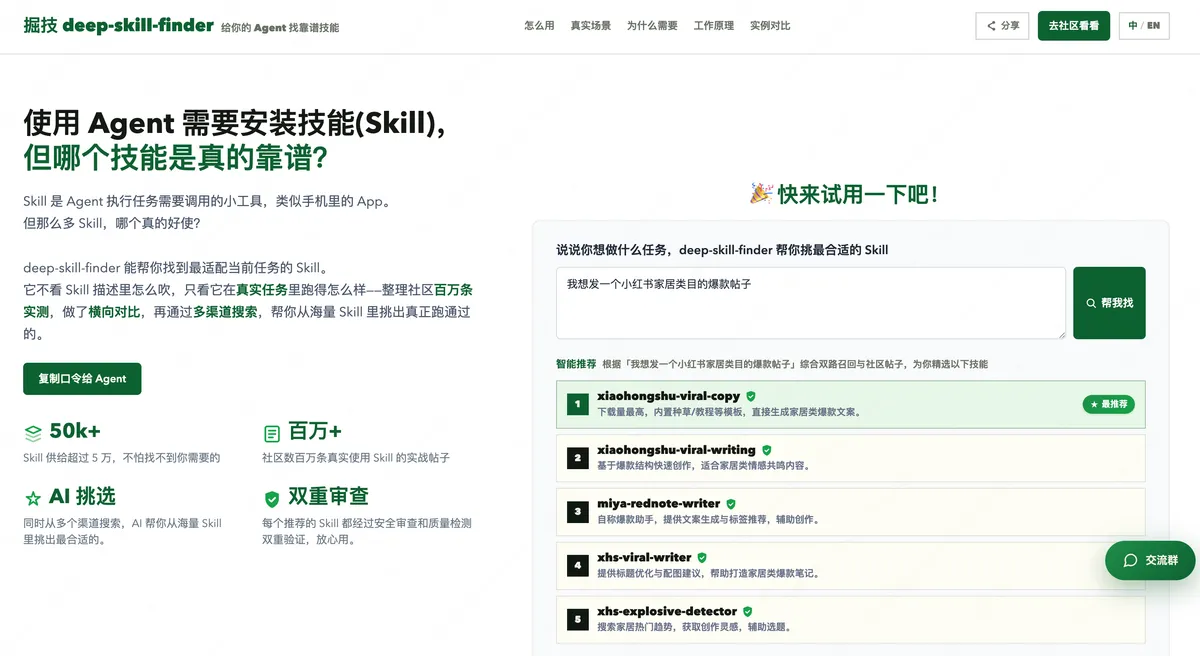Click rank number 5 badge
The height and width of the screenshot is (656, 1200).
577,620
